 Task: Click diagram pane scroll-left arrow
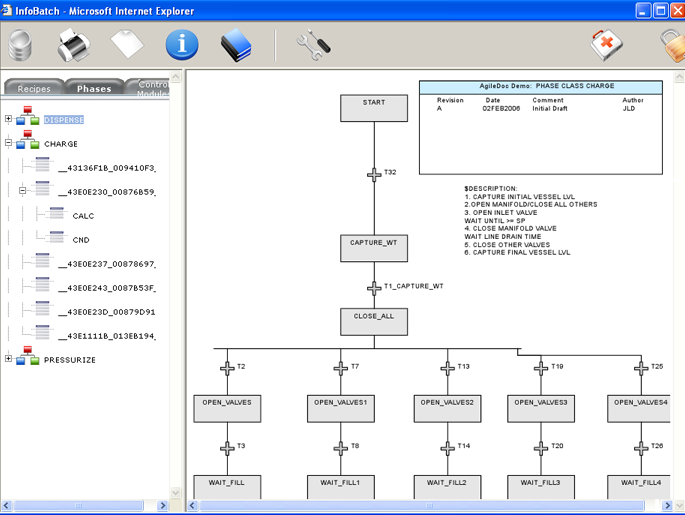(192, 505)
